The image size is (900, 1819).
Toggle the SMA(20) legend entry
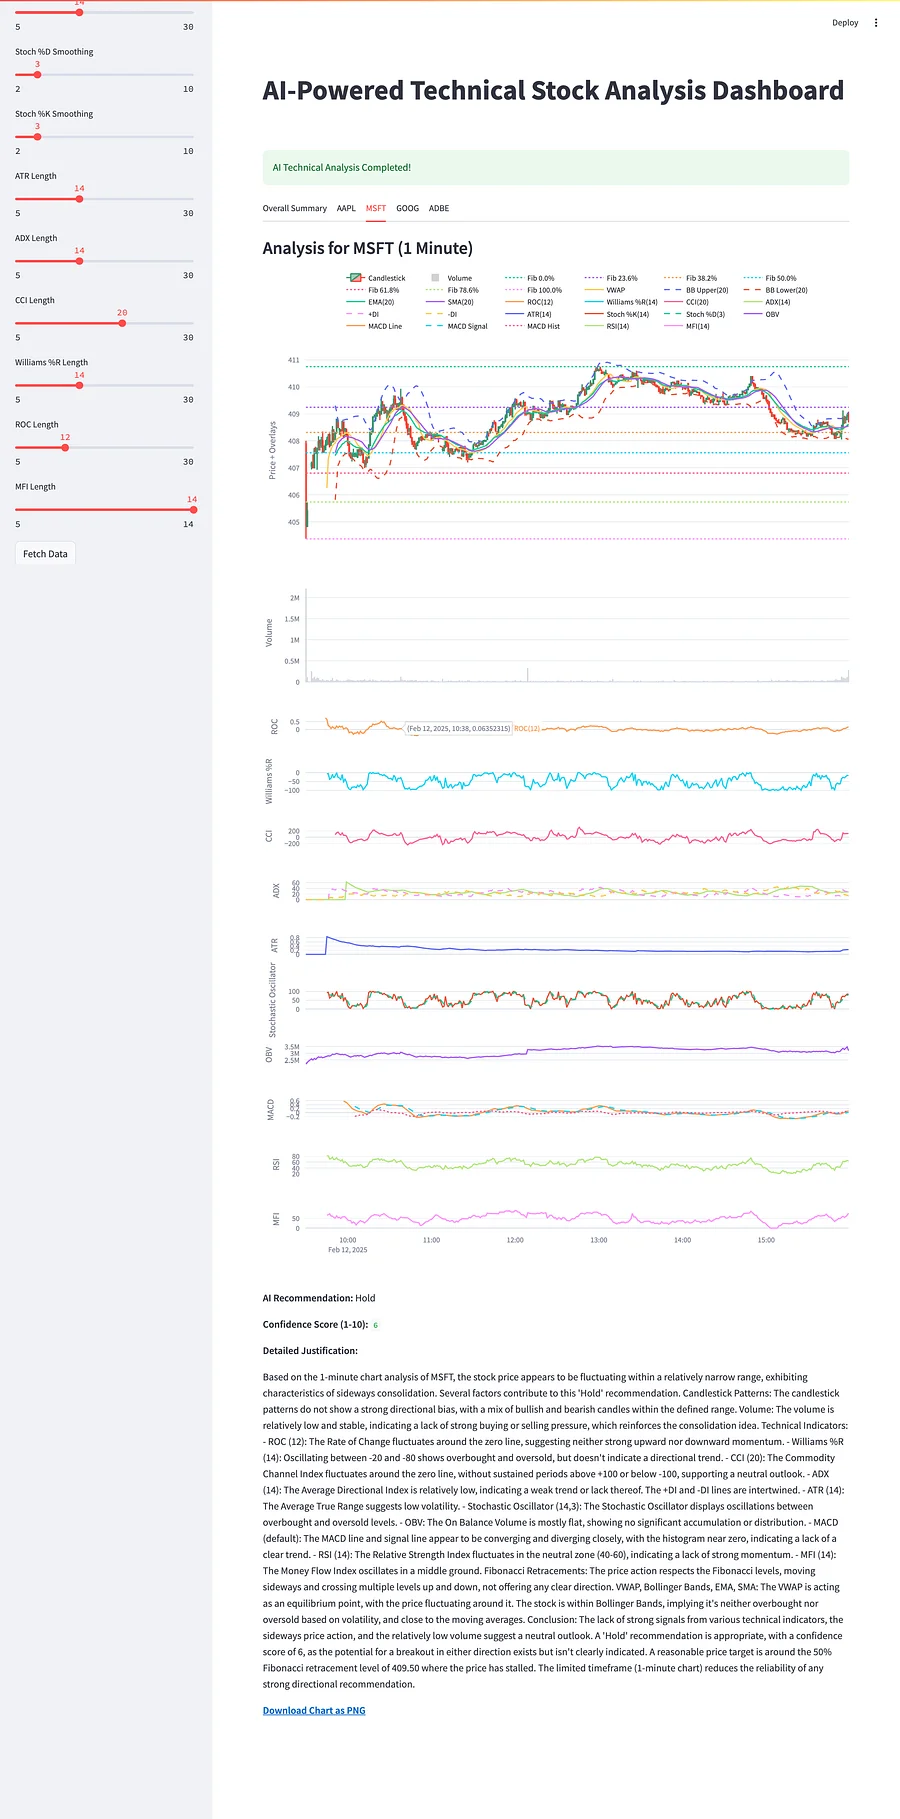coord(450,302)
